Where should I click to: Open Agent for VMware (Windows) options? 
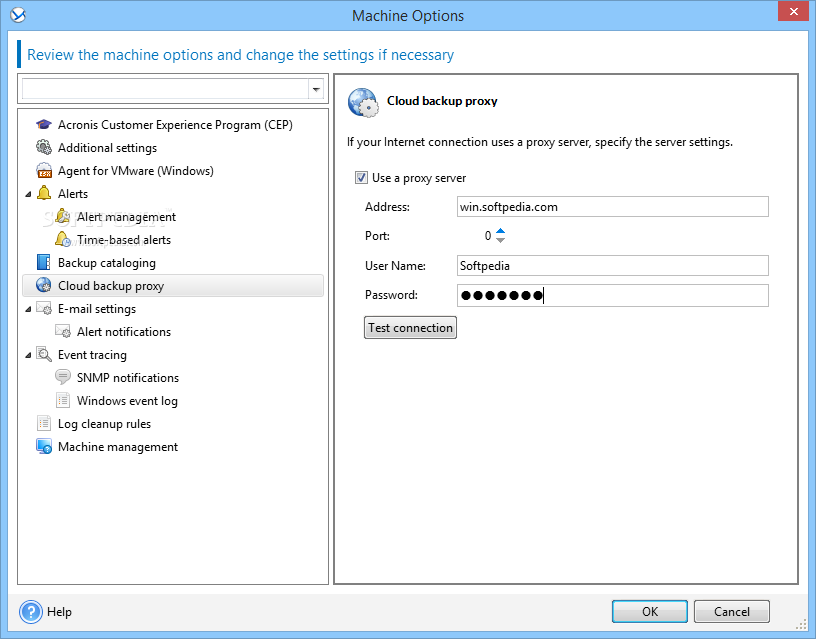(135, 171)
